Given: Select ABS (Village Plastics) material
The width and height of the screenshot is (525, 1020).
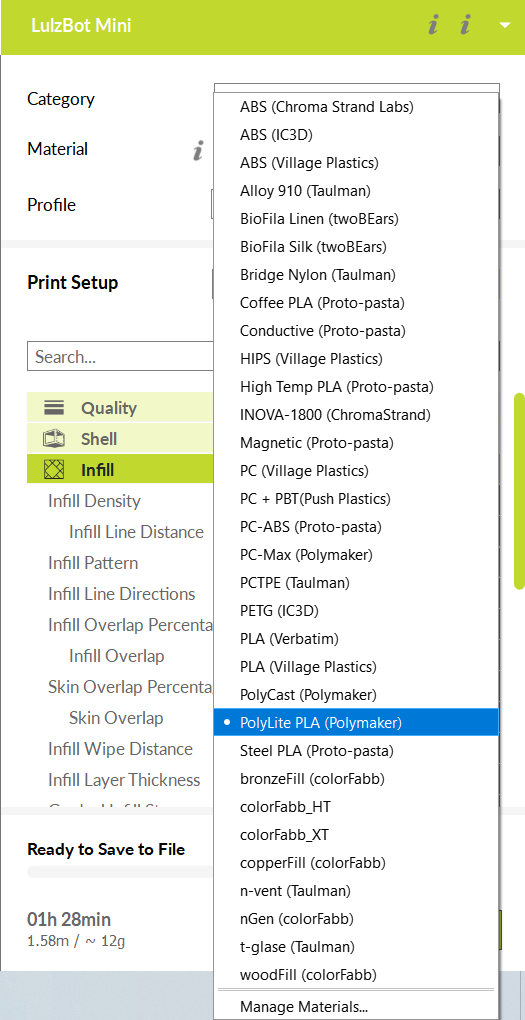Looking at the screenshot, I should (x=357, y=163).
